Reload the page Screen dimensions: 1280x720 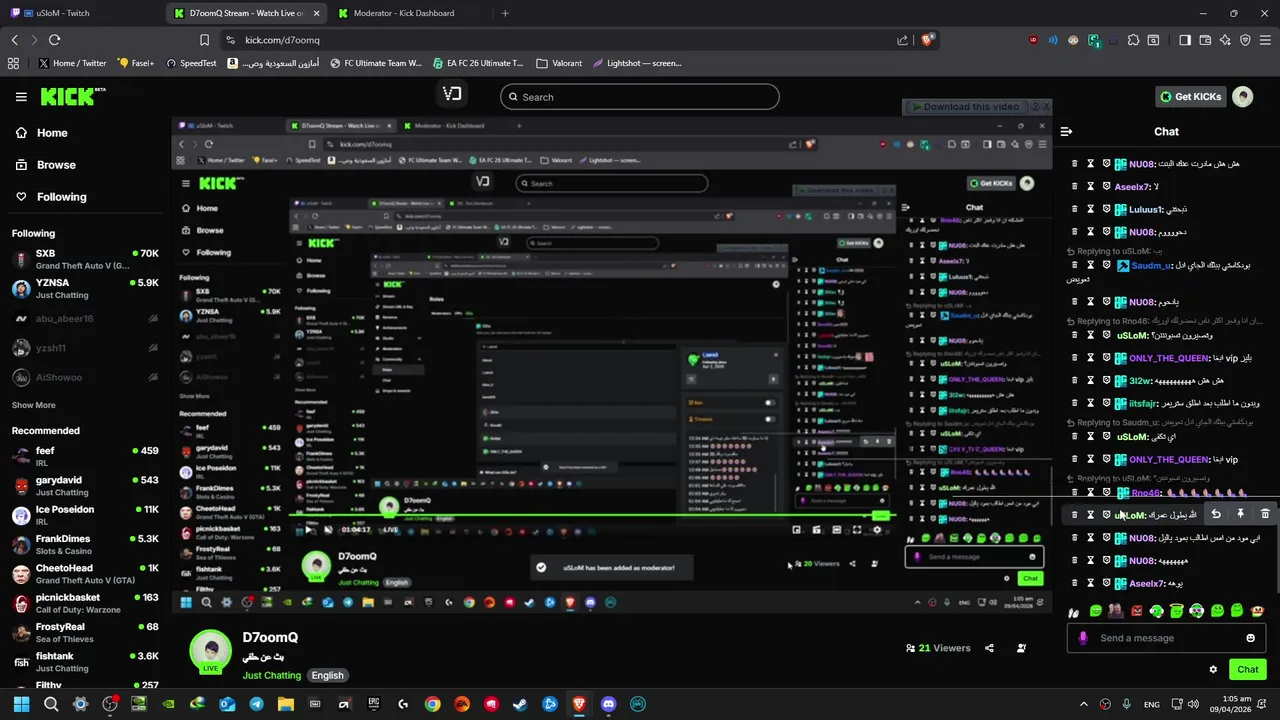[54, 40]
